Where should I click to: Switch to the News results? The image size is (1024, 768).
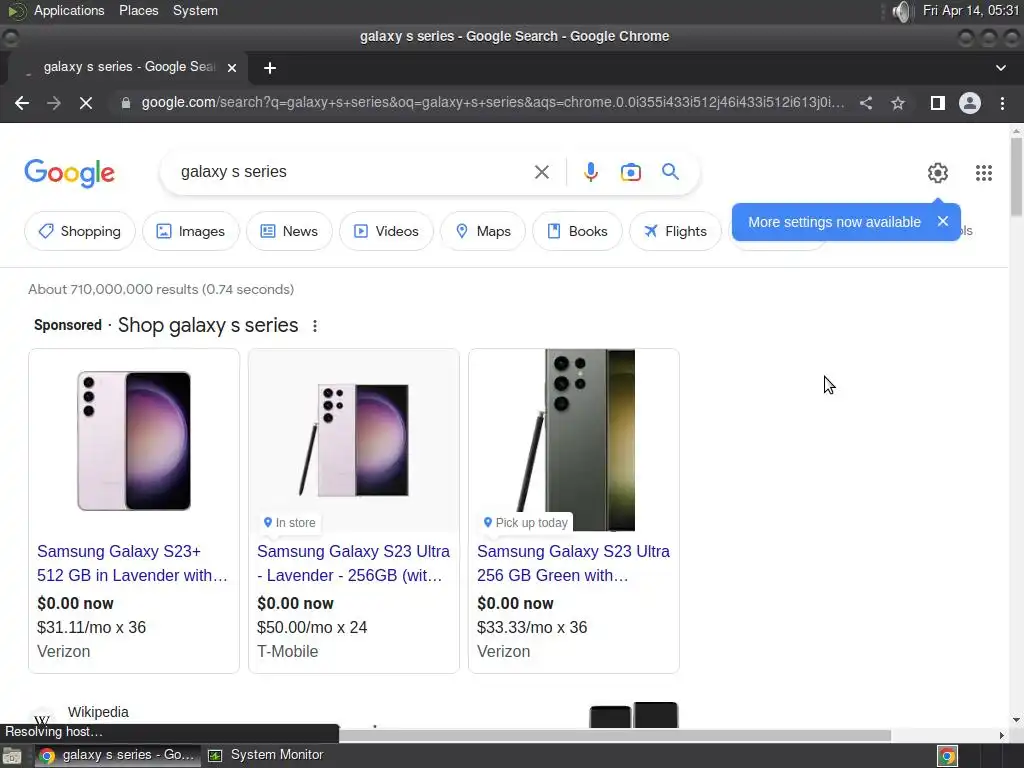289,231
